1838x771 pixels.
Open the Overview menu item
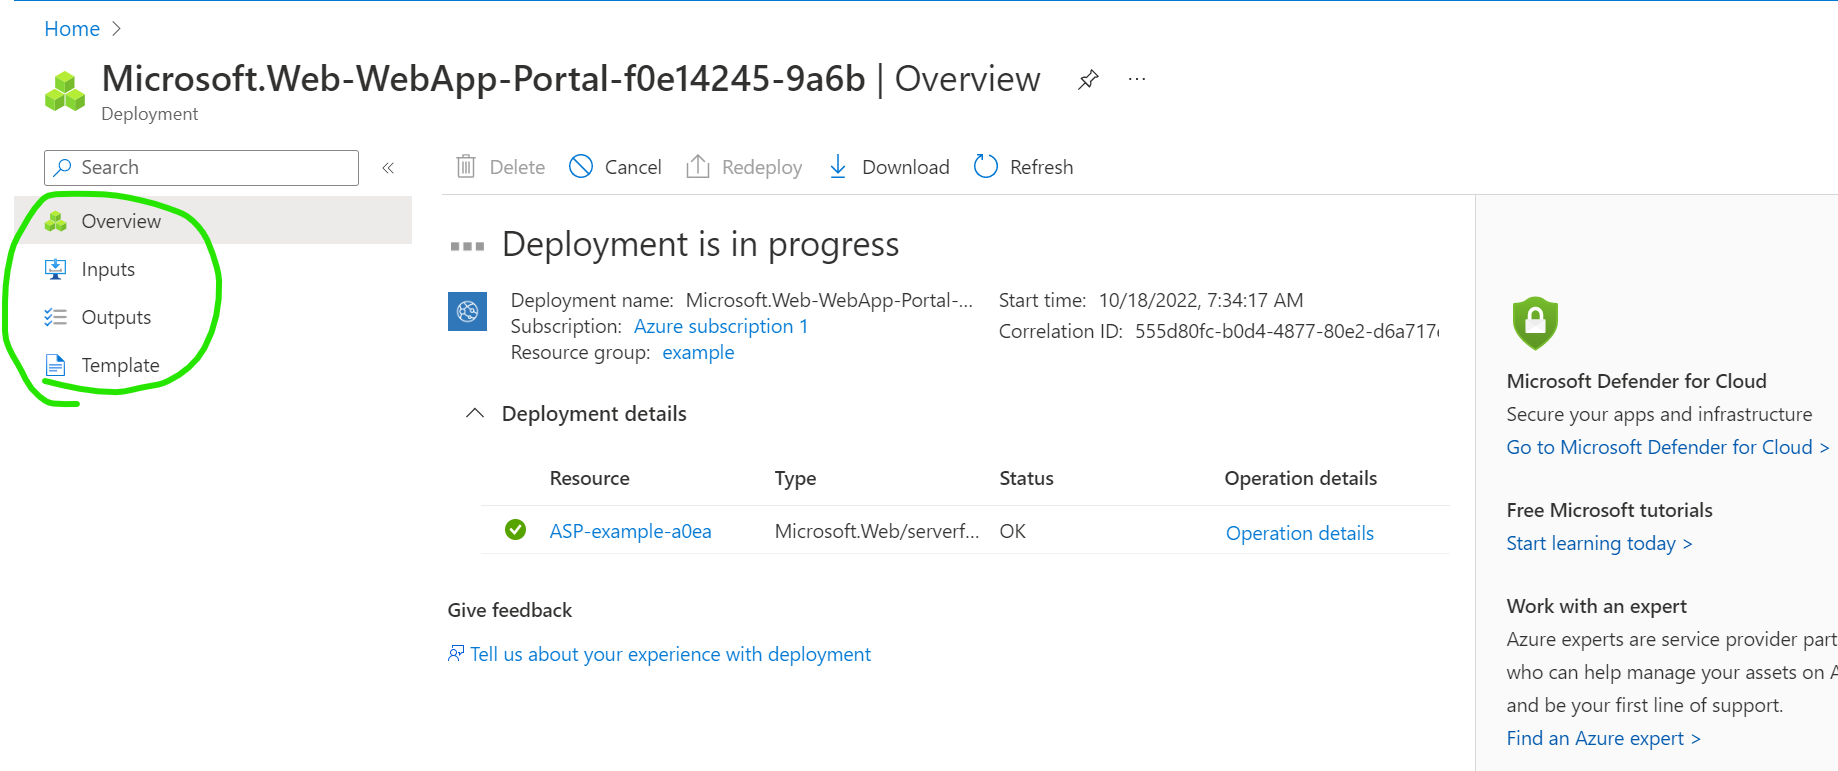click(213, 221)
